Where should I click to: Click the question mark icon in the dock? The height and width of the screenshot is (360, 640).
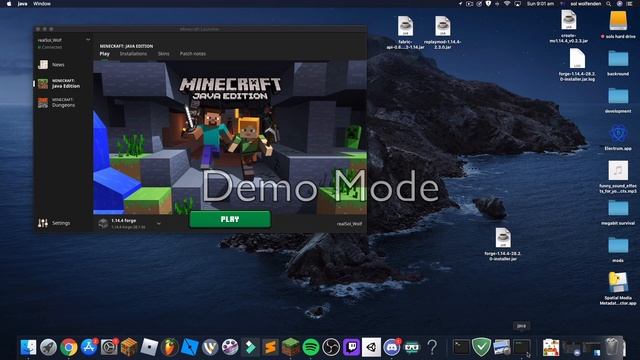pos(432,347)
